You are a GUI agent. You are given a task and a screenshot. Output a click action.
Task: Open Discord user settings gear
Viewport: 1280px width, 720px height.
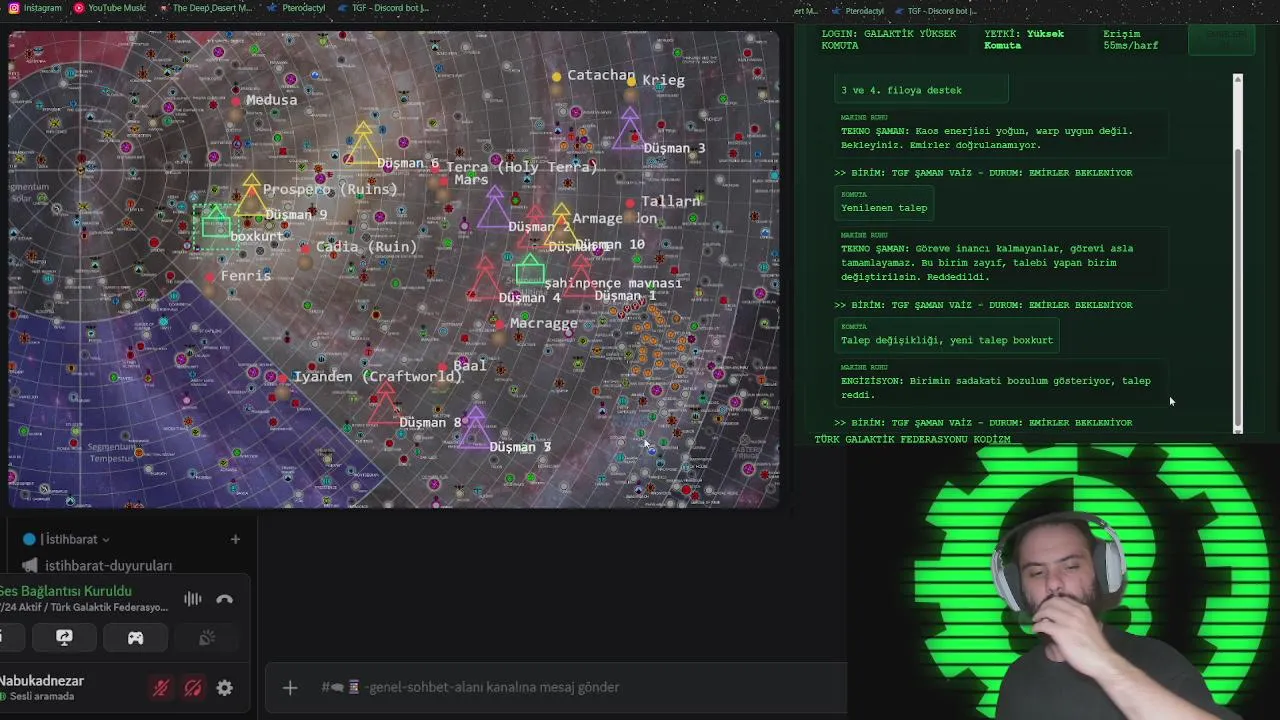point(225,688)
